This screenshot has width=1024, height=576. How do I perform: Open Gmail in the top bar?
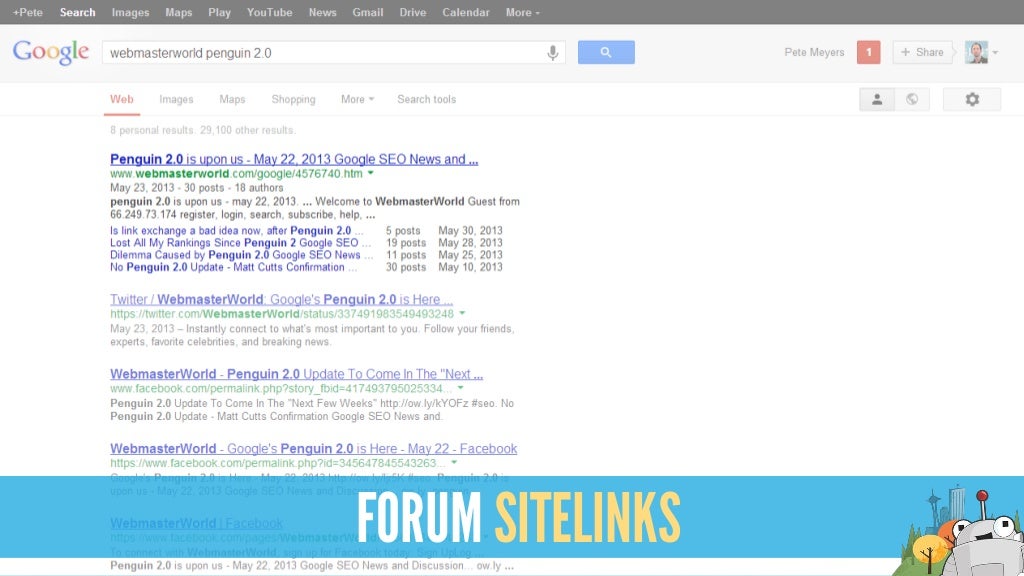point(368,12)
